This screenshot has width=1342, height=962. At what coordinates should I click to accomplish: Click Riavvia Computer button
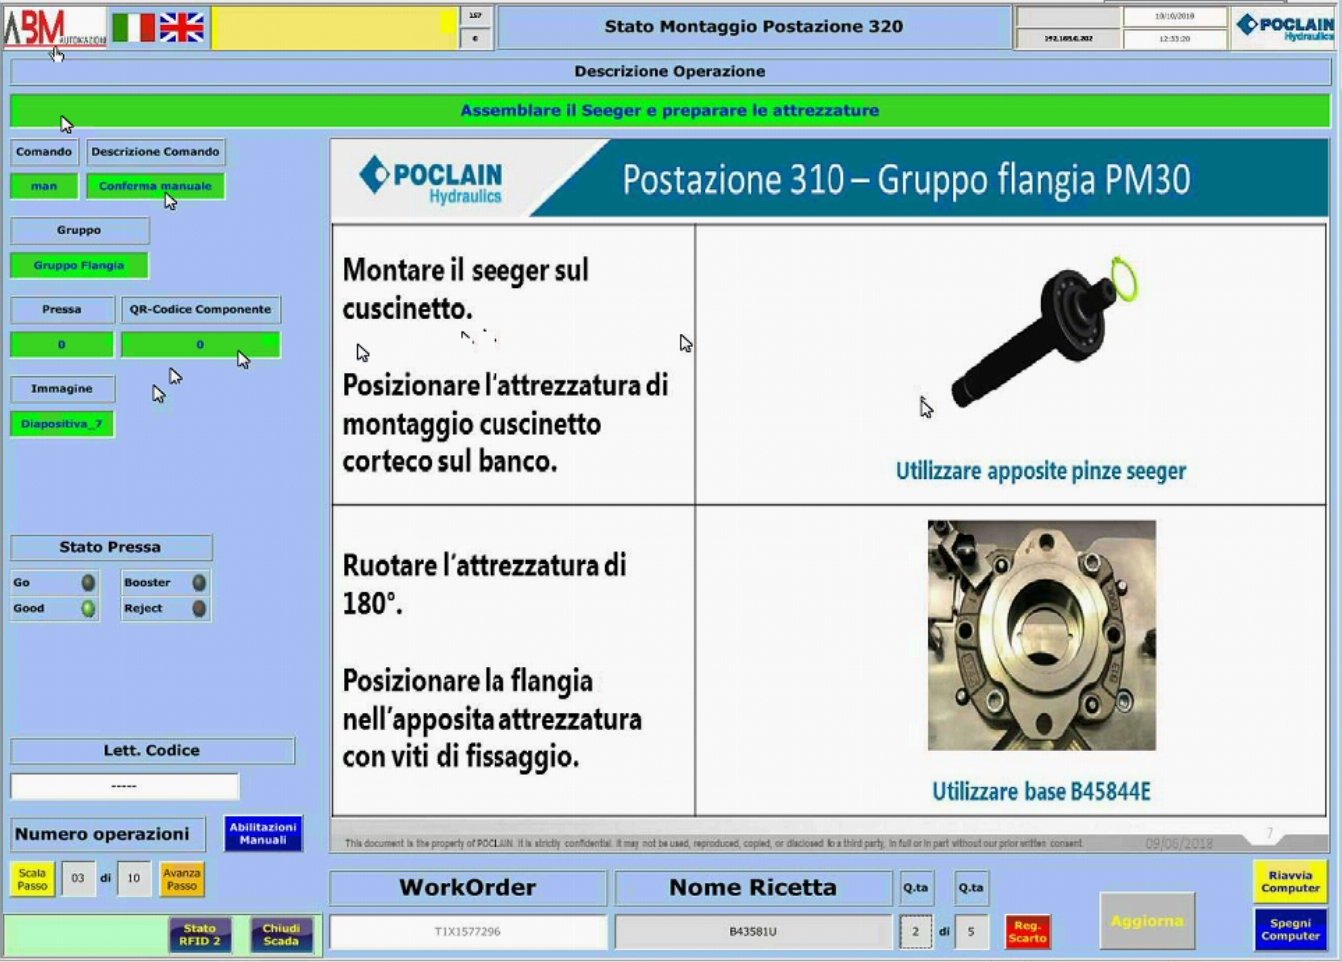[1290, 881]
